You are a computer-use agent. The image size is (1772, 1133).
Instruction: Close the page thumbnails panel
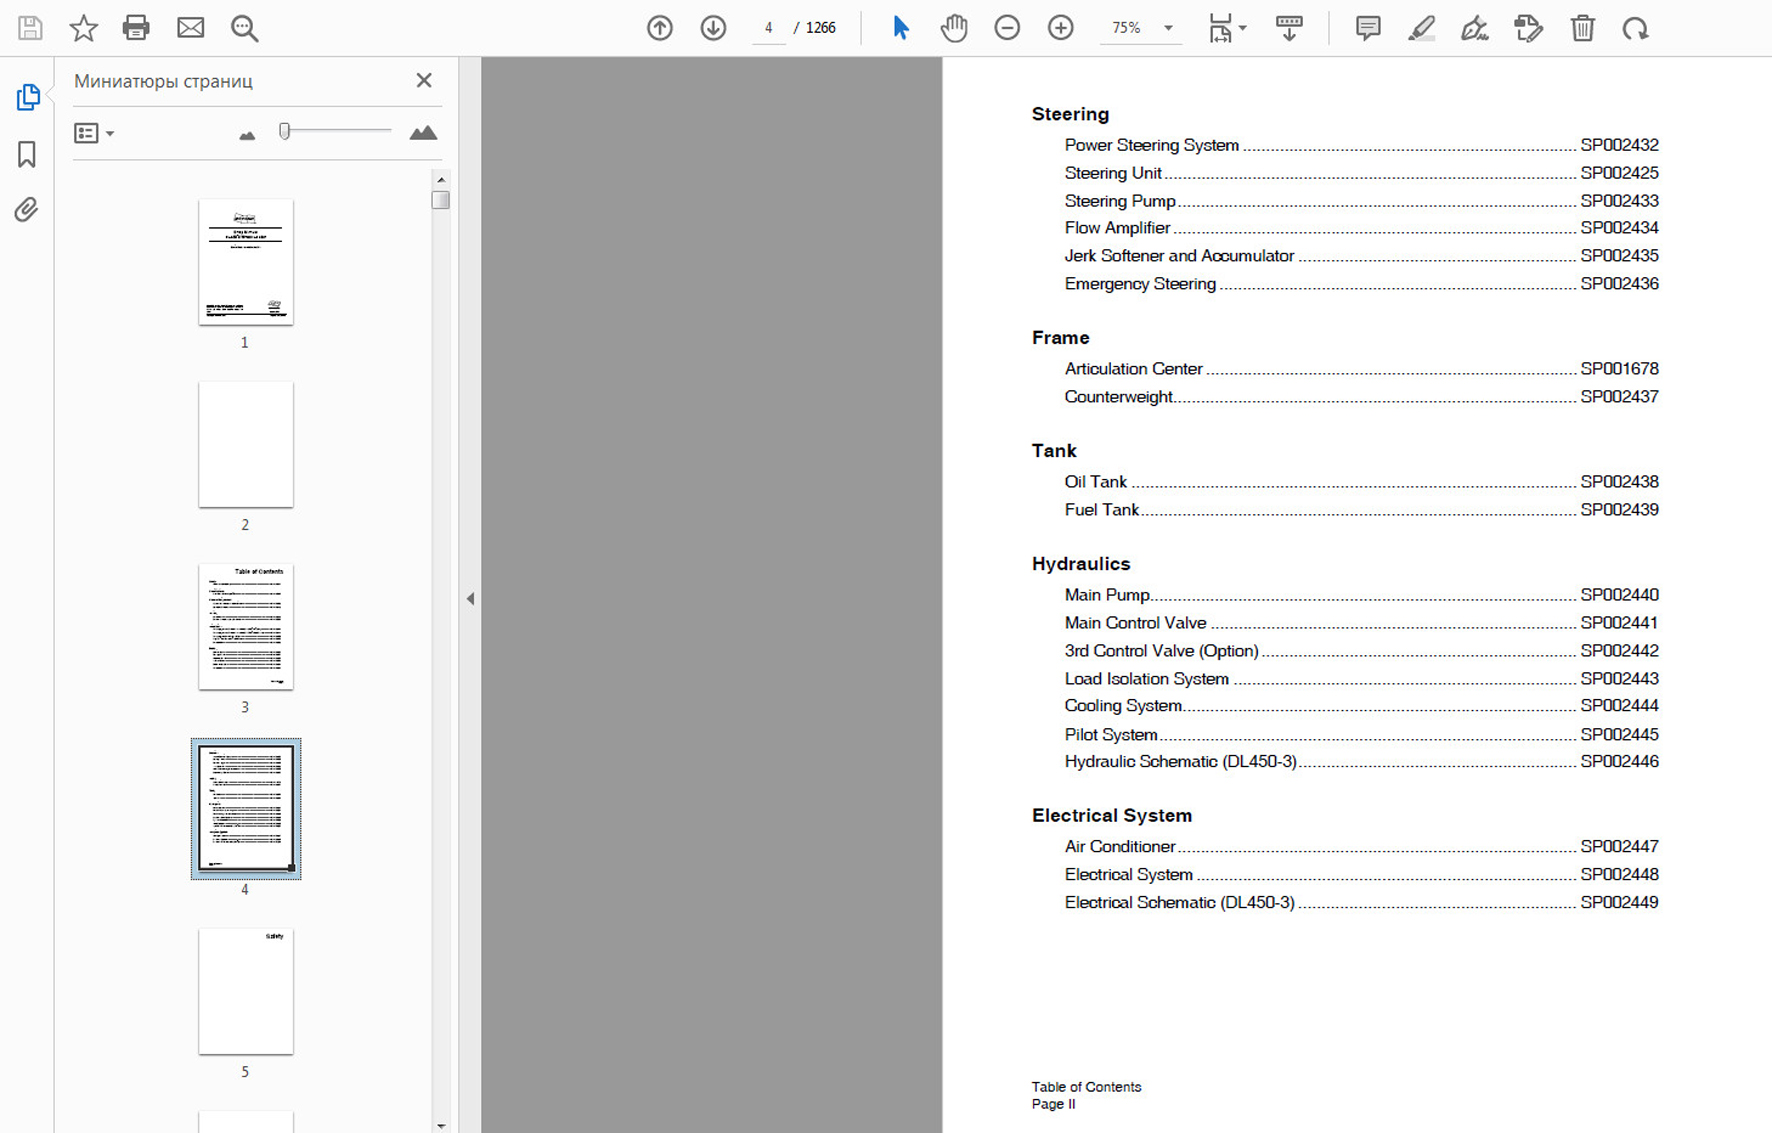pos(424,81)
